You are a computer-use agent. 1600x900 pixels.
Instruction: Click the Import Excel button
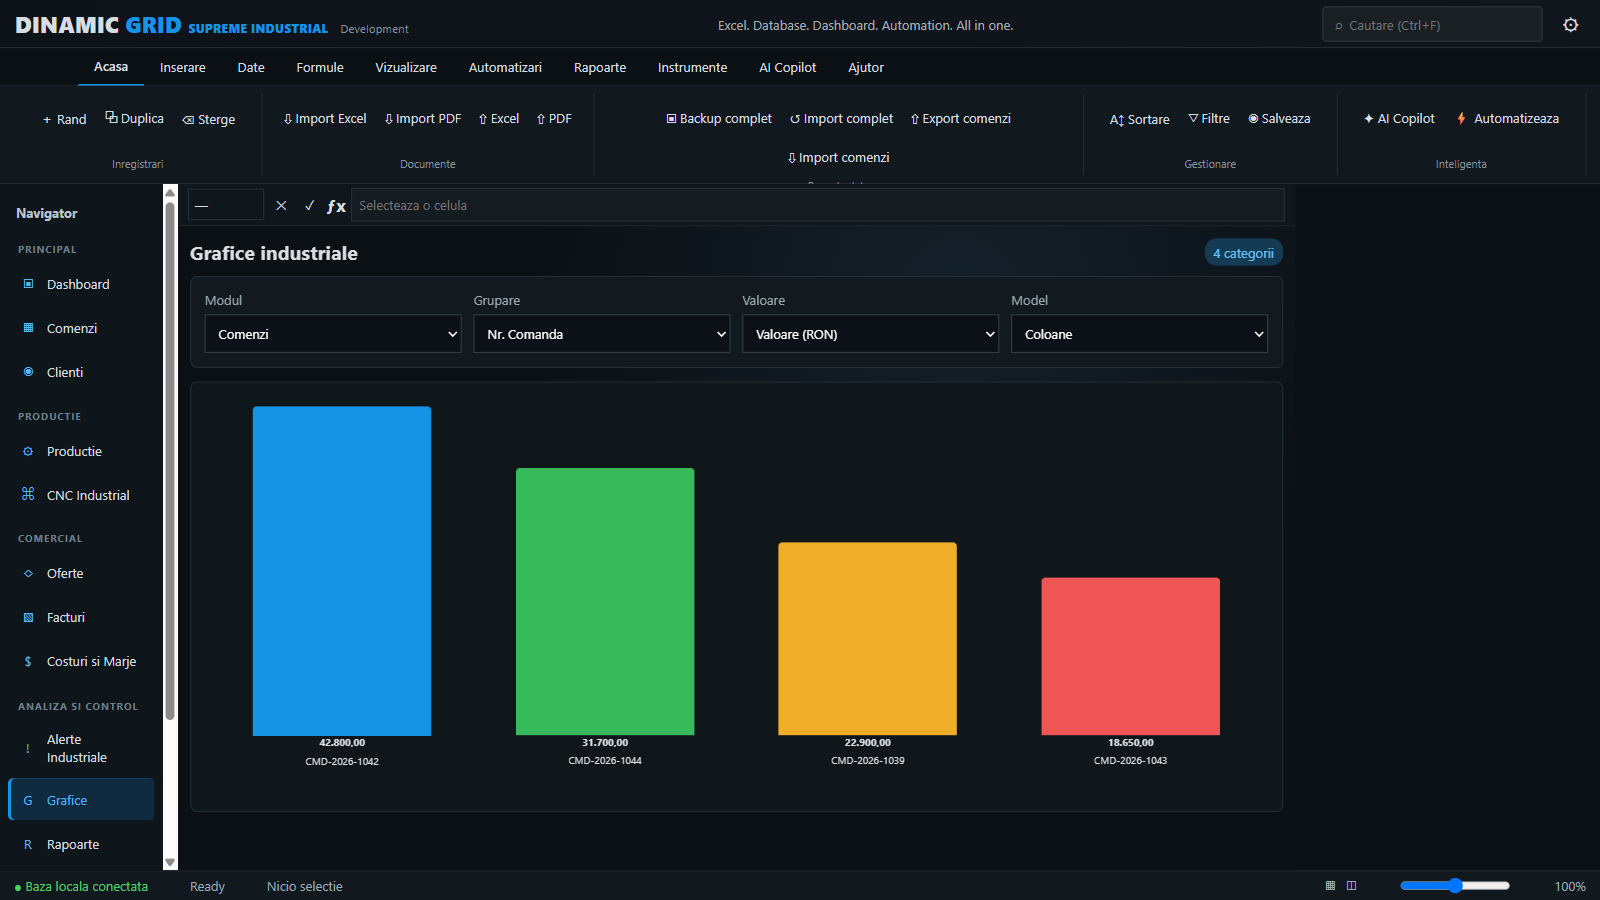point(325,118)
